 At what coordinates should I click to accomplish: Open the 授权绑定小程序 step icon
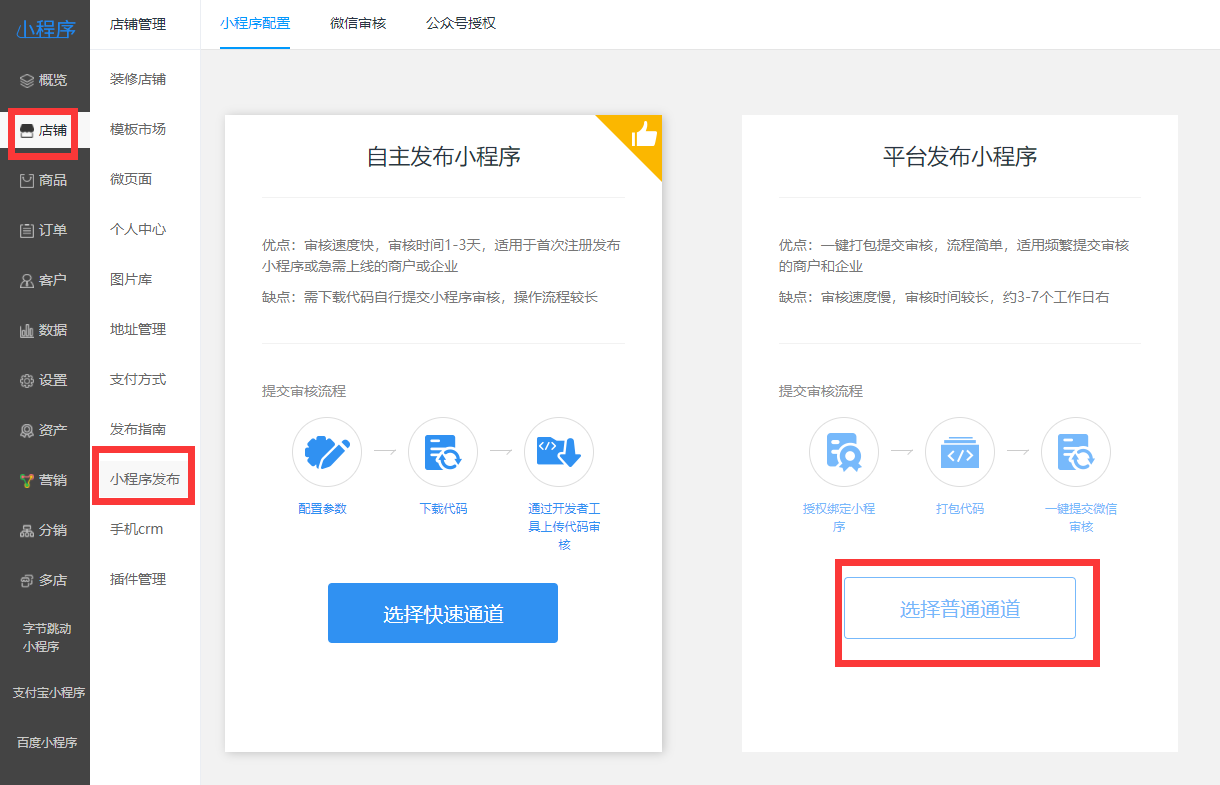point(843,451)
